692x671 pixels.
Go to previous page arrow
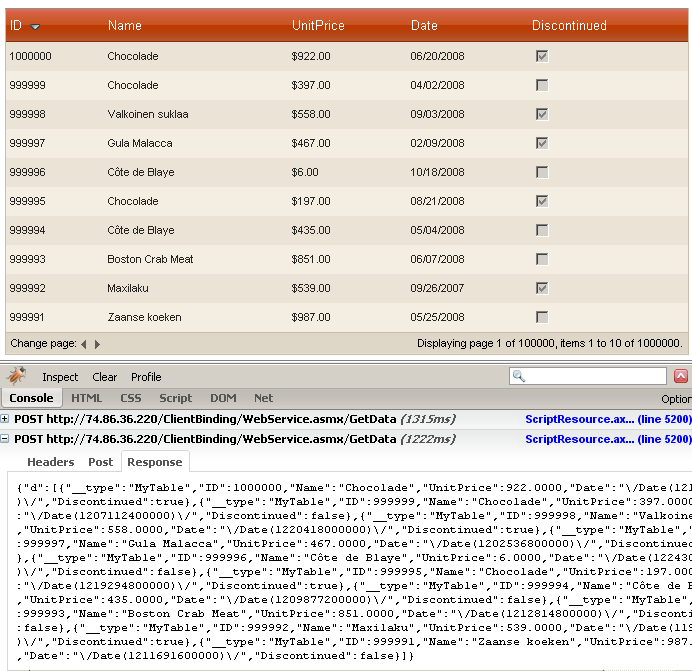(x=84, y=344)
